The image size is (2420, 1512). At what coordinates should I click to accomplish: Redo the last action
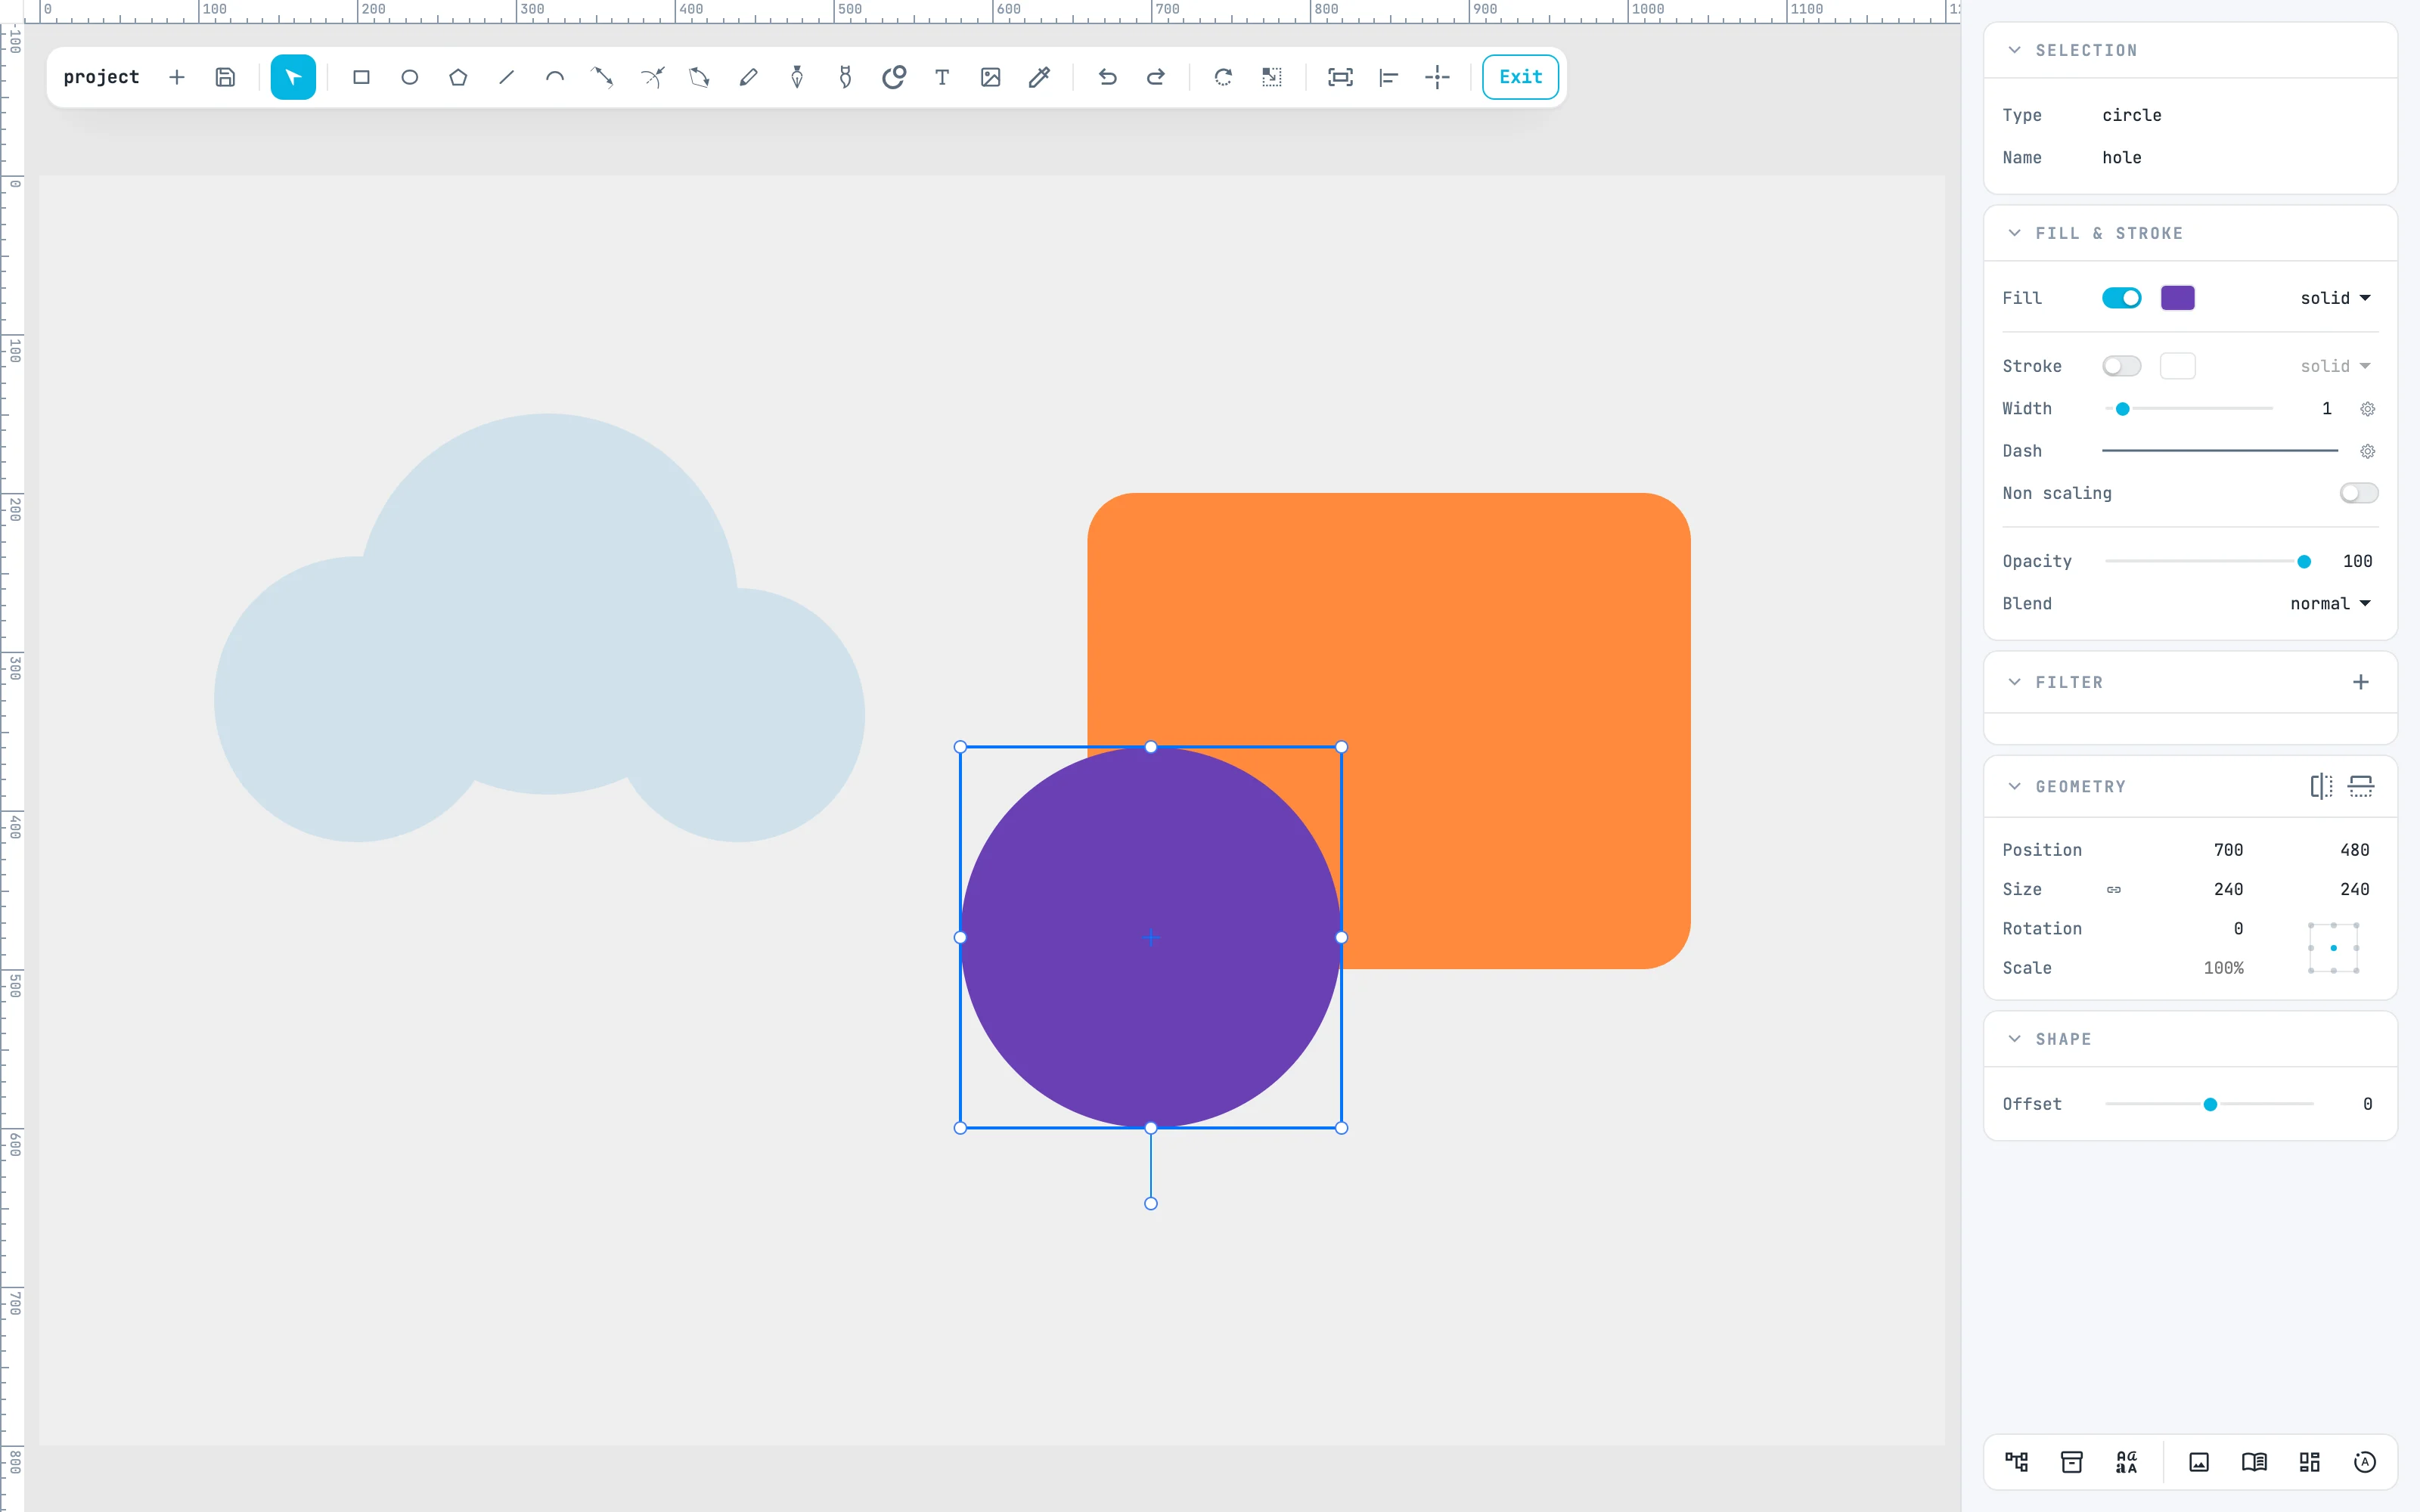1156,77
